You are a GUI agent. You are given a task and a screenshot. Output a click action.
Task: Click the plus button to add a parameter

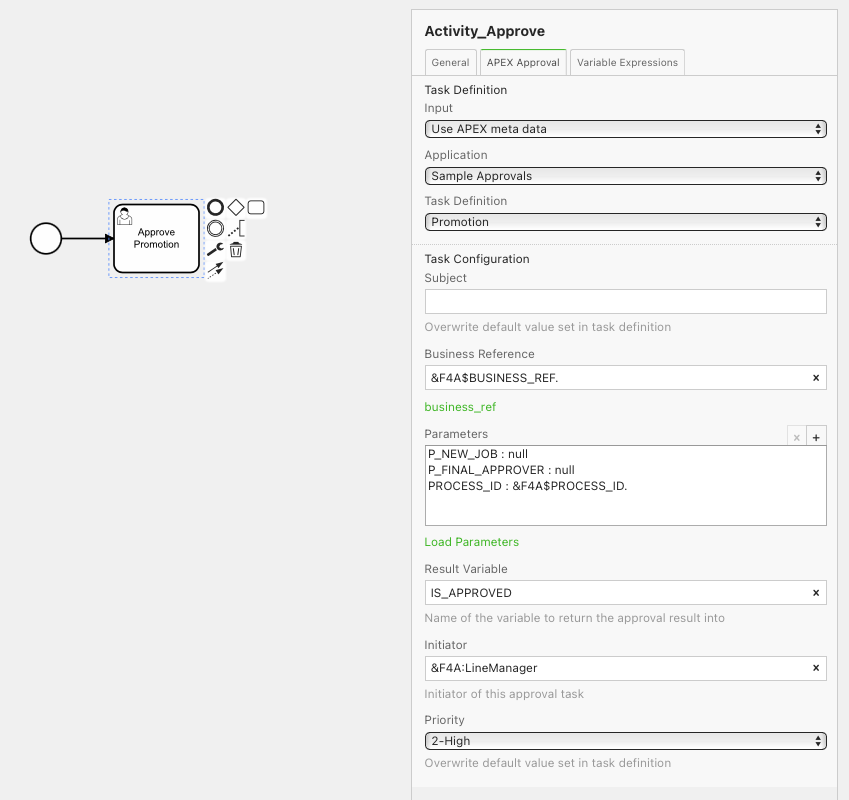pos(816,437)
